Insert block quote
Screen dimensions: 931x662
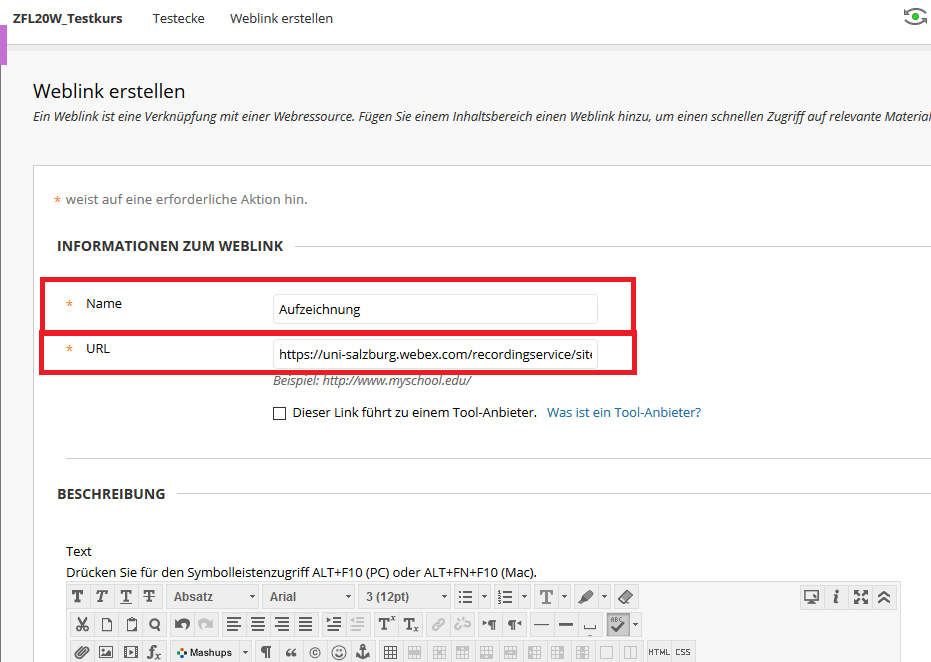pos(291,653)
